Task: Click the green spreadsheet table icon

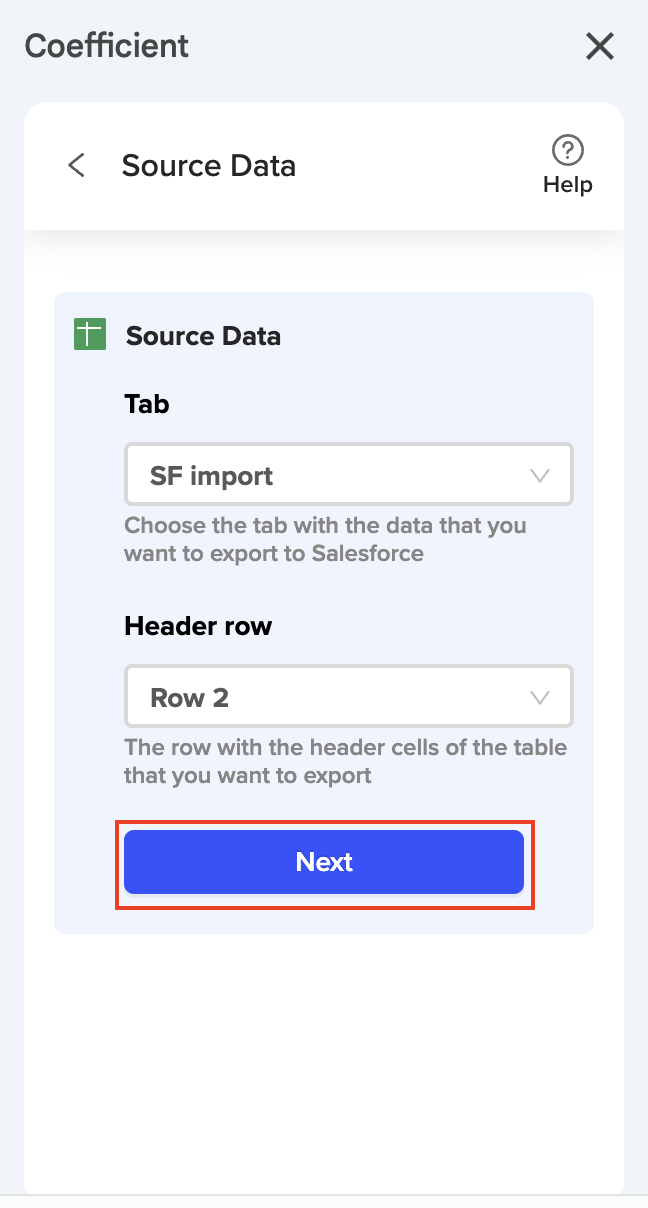Action: 89,334
